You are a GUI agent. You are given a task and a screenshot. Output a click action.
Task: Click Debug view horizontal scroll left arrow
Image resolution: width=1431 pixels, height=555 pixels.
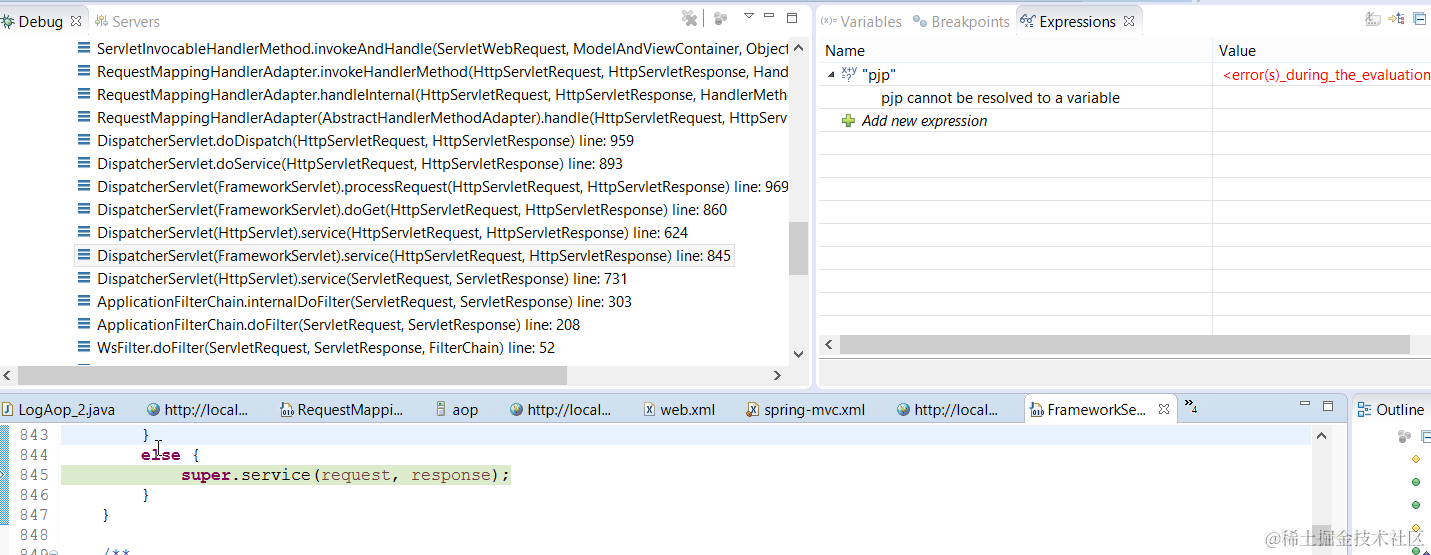[8, 375]
